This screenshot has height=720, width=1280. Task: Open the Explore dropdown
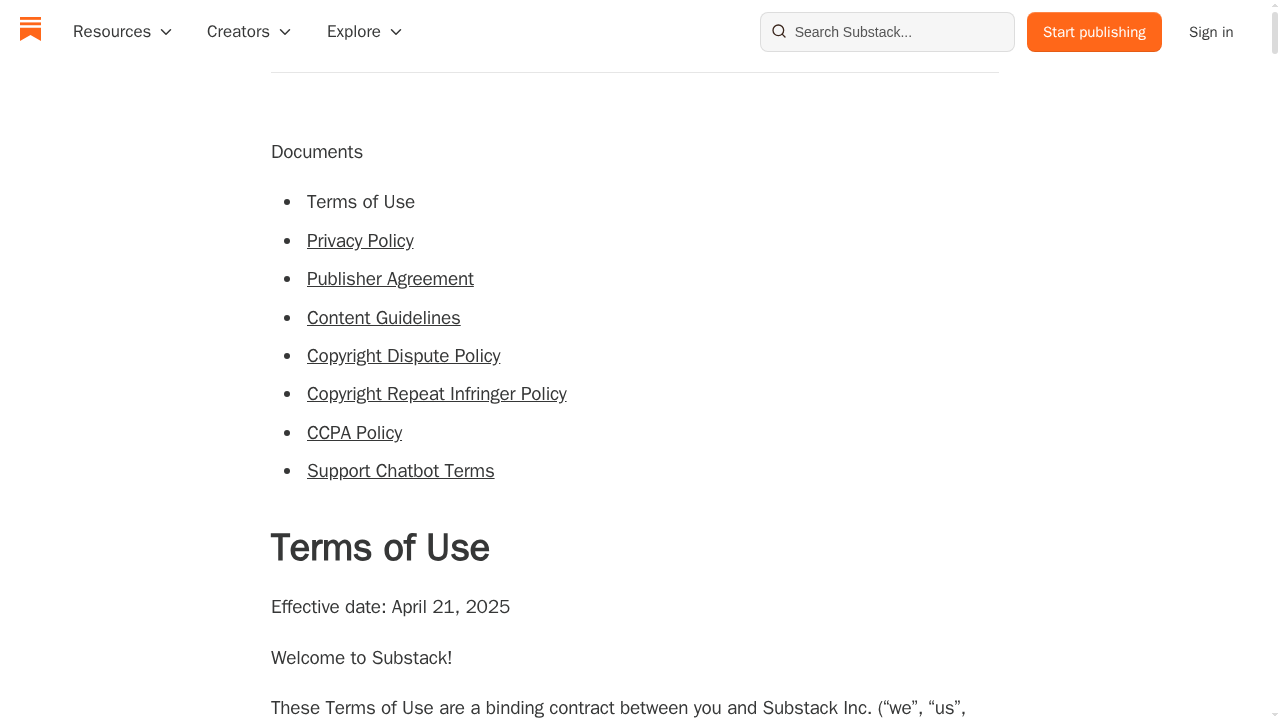click(x=353, y=31)
